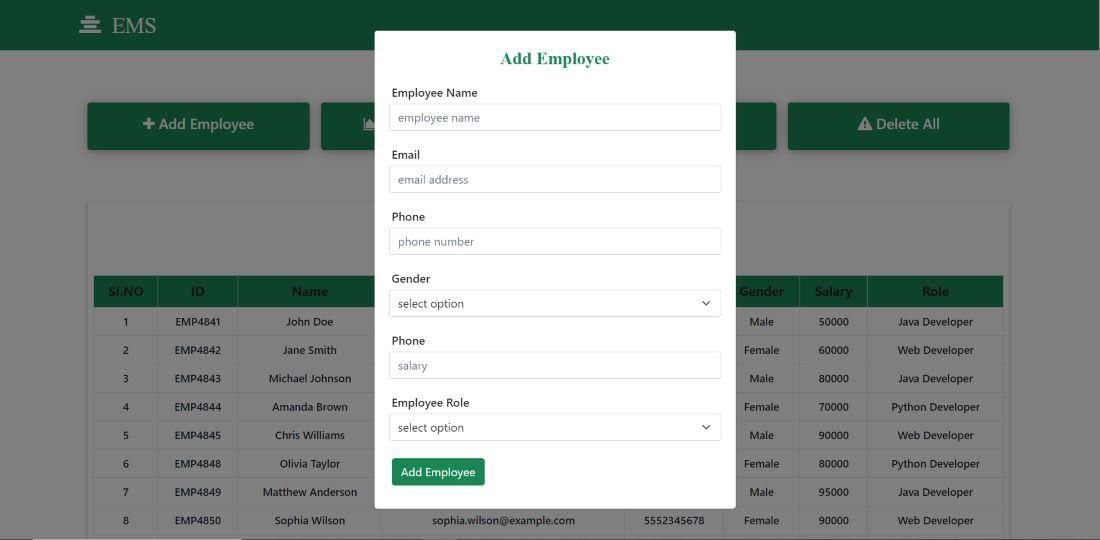Image resolution: width=1100 pixels, height=540 pixels.
Task: Click the Gender column header in table
Action: (761, 291)
